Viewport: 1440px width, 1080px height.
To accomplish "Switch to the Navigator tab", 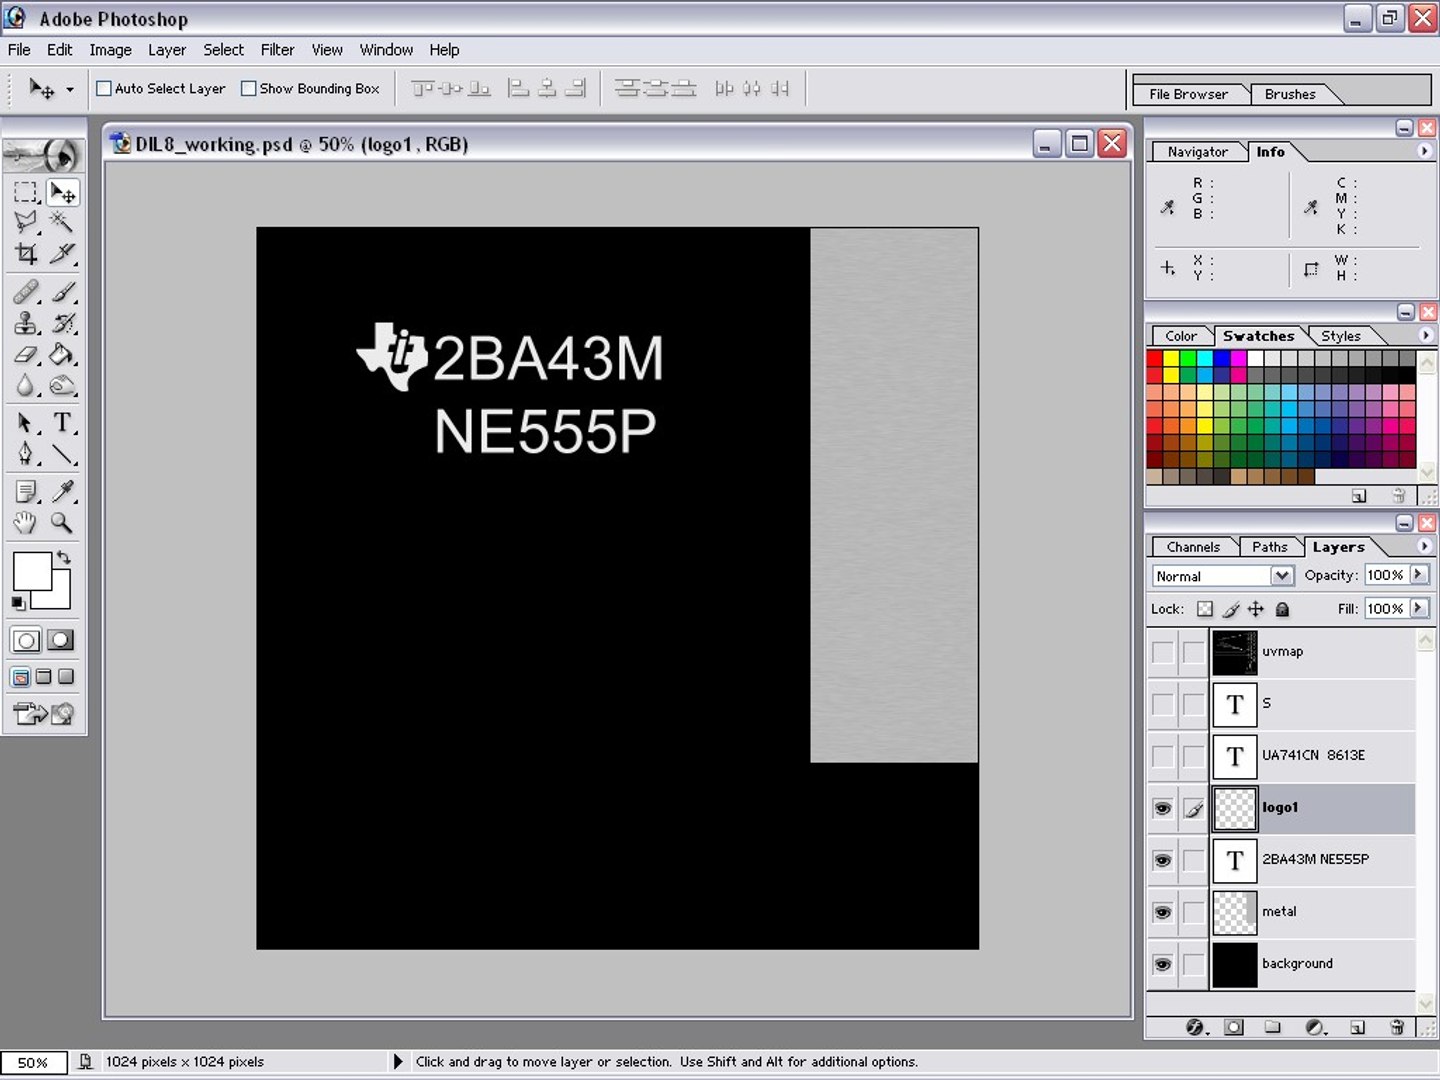I will point(1197,152).
